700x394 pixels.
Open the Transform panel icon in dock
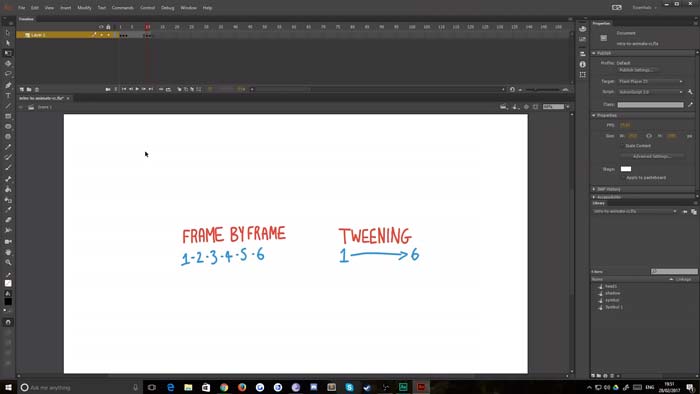(583, 75)
